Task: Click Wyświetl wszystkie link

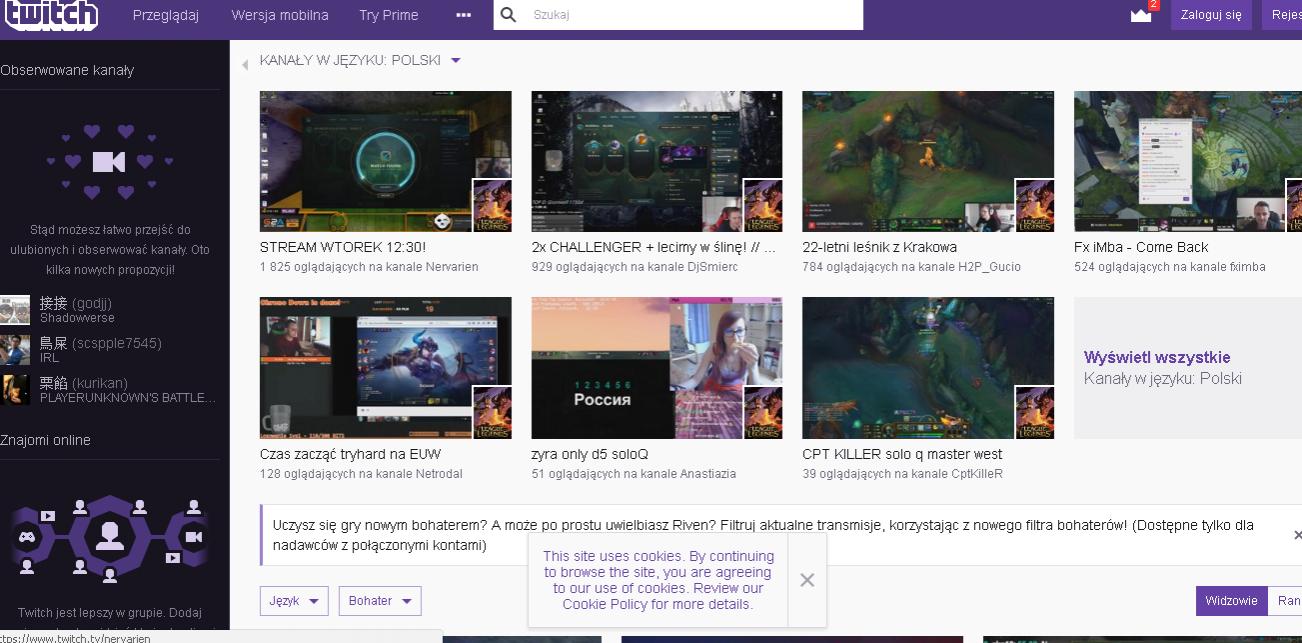Action: click(1157, 357)
